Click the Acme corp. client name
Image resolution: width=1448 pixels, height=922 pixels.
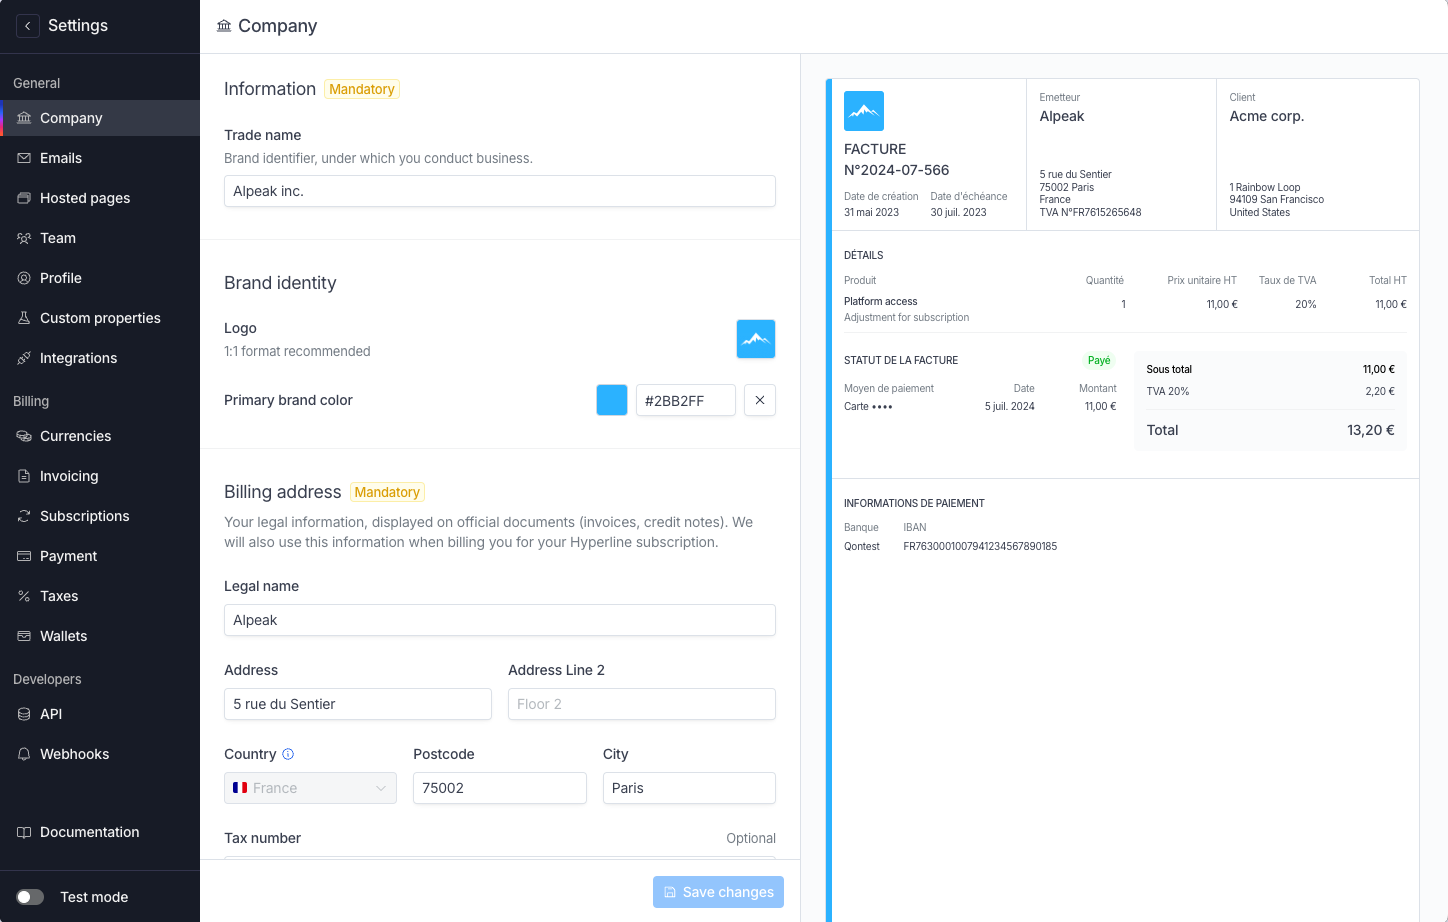(x=1267, y=116)
